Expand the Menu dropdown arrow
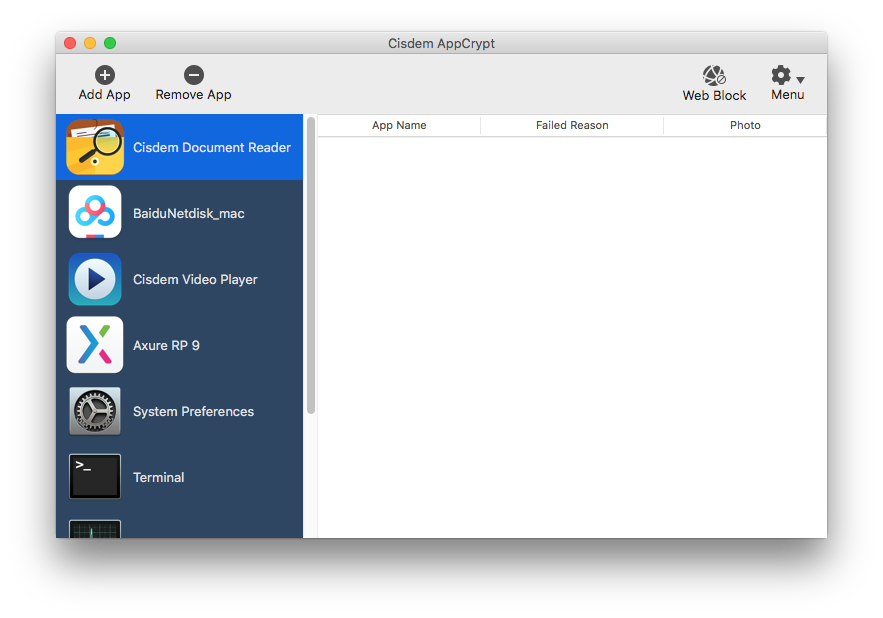883x618 pixels. pyautogui.click(x=800, y=79)
